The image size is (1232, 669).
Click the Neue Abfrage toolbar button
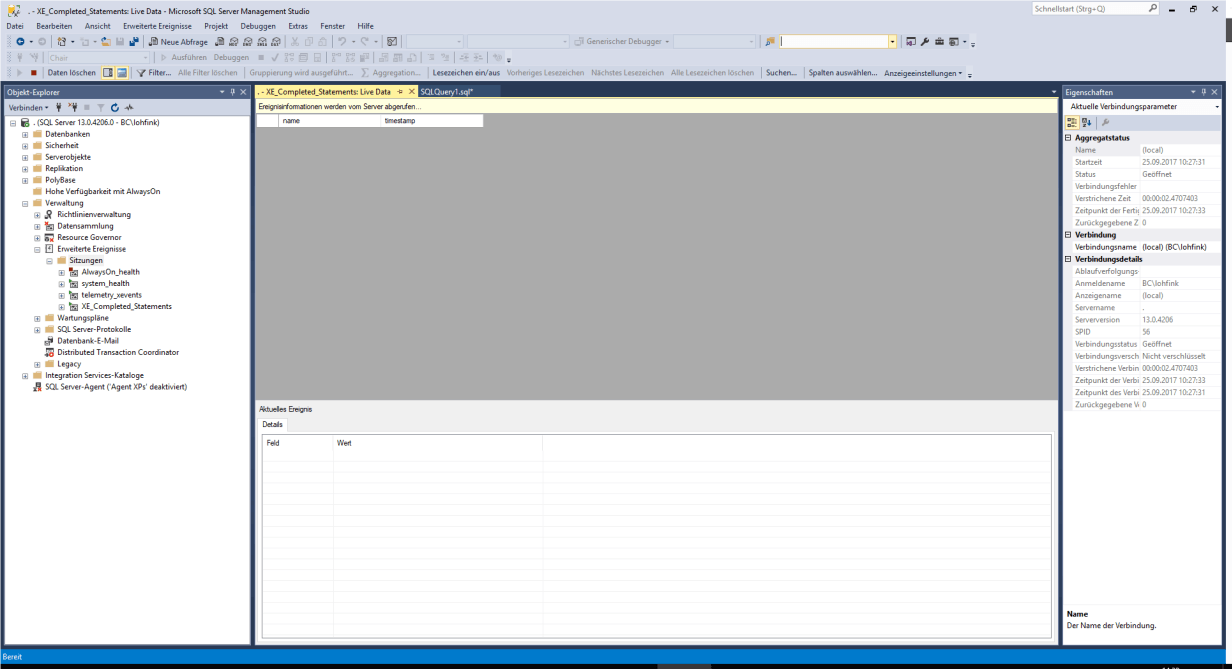[178, 42]
